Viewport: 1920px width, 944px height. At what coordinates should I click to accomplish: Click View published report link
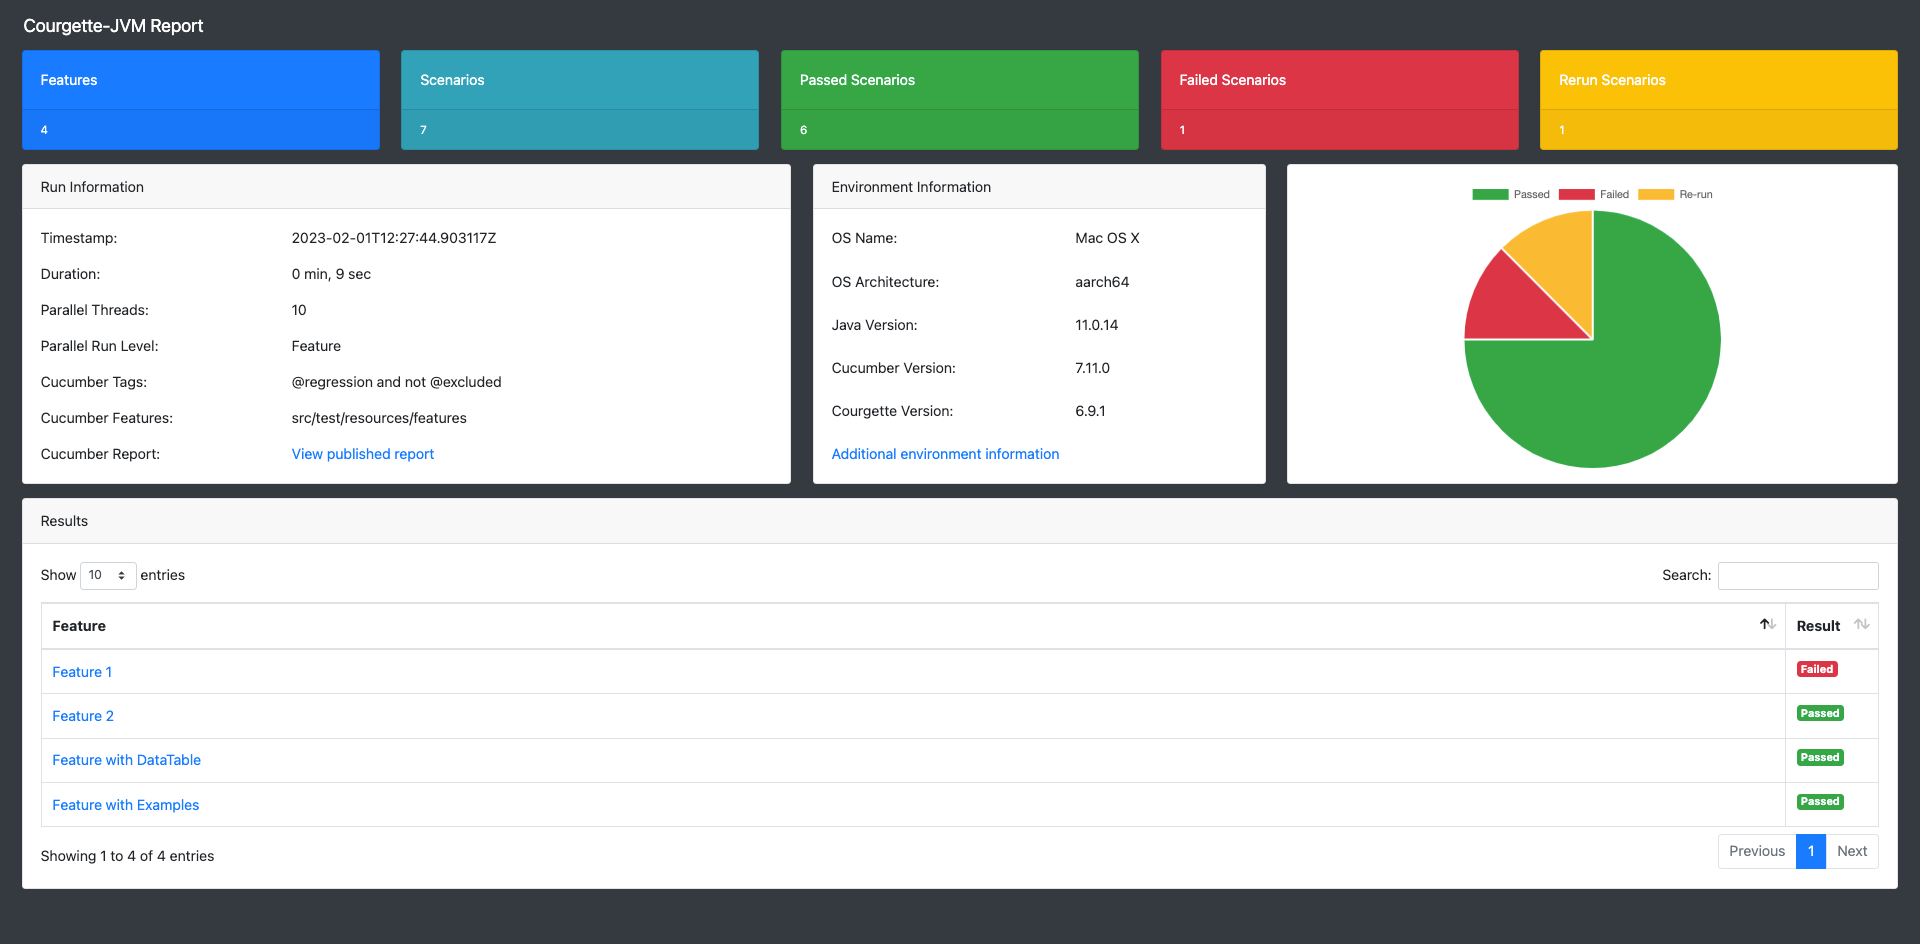coord(363,454)
